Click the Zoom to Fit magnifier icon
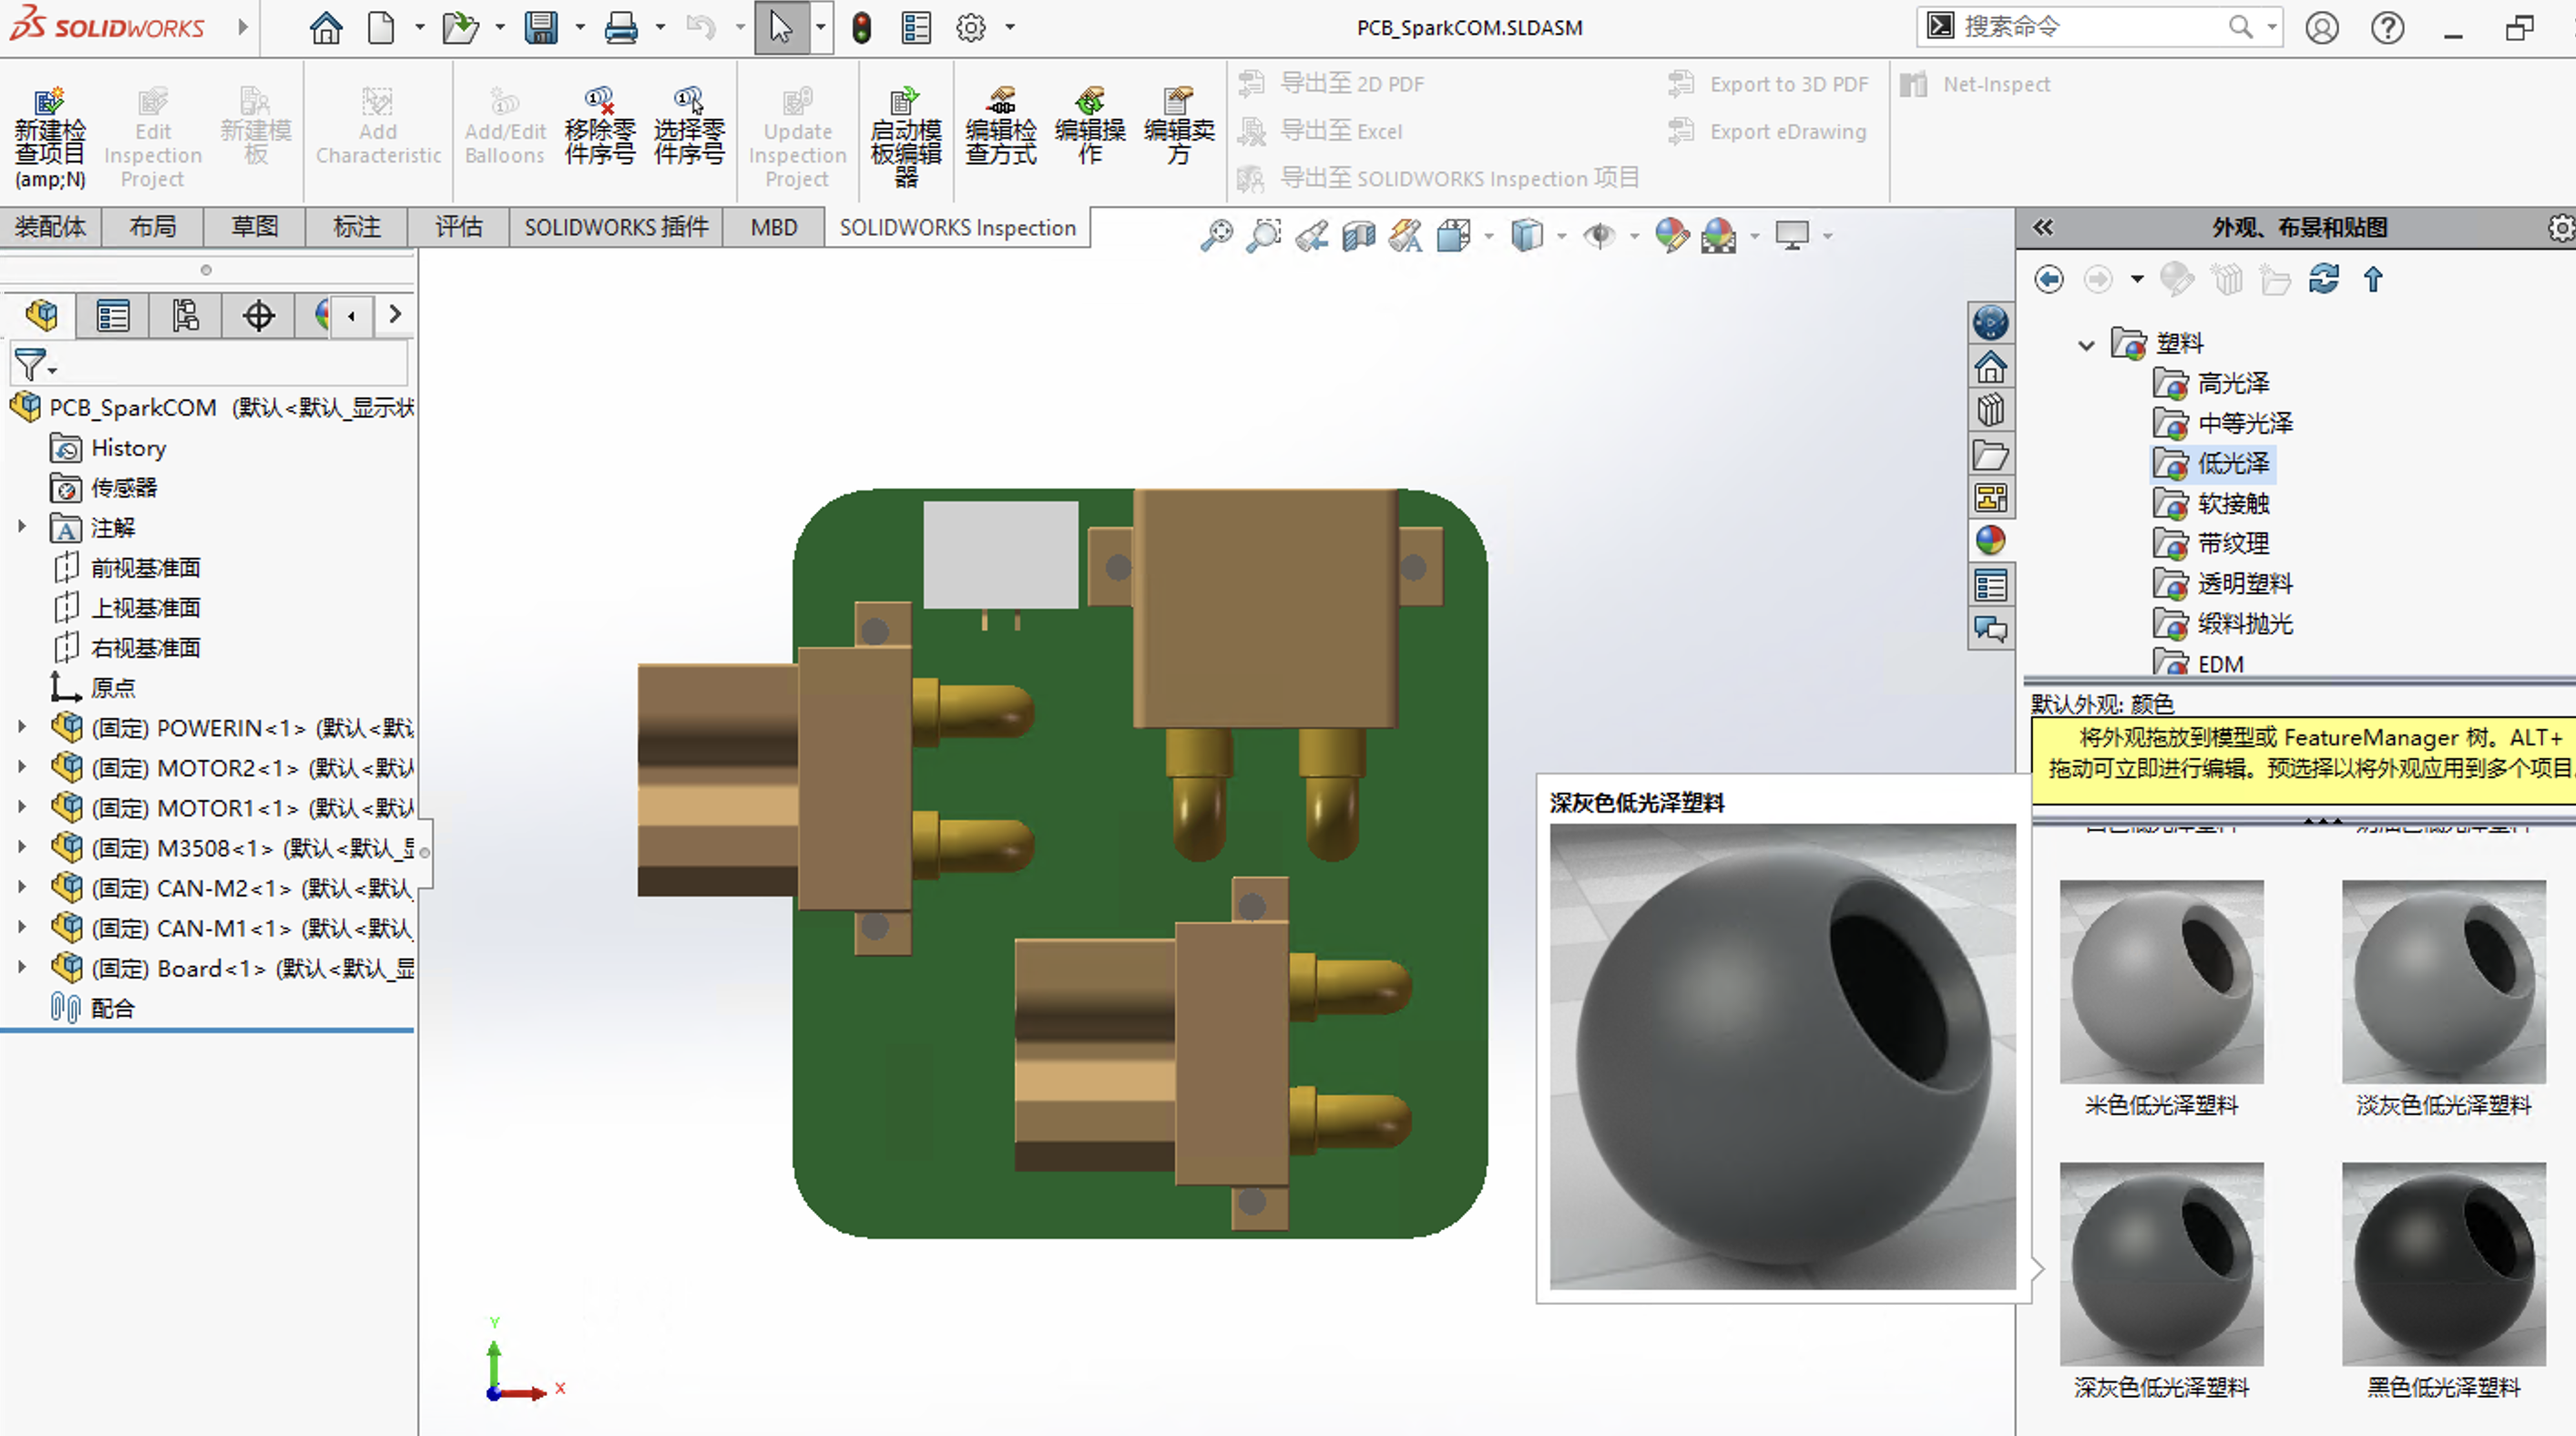This screenshot has width=2576, height=1436. pyautogui.click(x=1216, y=236)
